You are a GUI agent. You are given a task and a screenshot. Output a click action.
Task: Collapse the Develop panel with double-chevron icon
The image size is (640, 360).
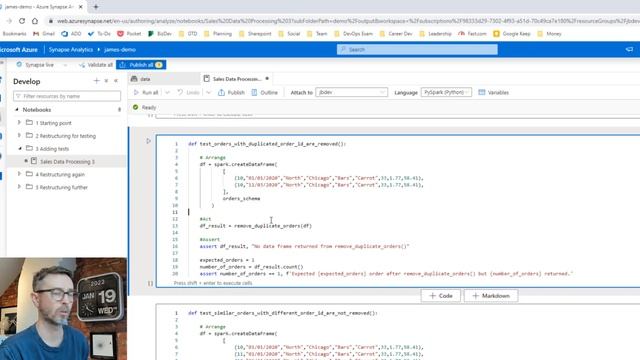coord(116,81)
